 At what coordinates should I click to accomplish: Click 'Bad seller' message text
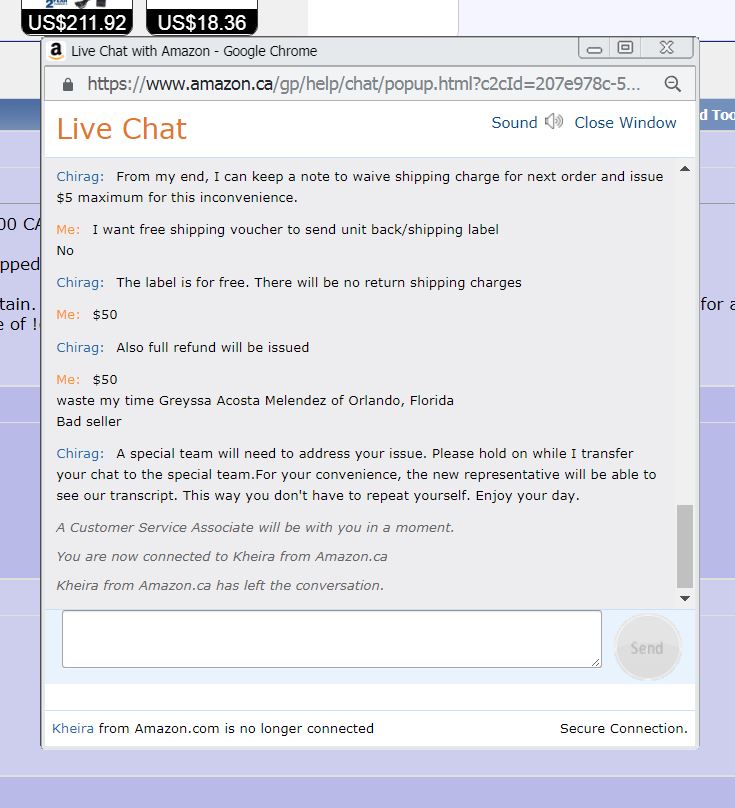pos(89,422)
